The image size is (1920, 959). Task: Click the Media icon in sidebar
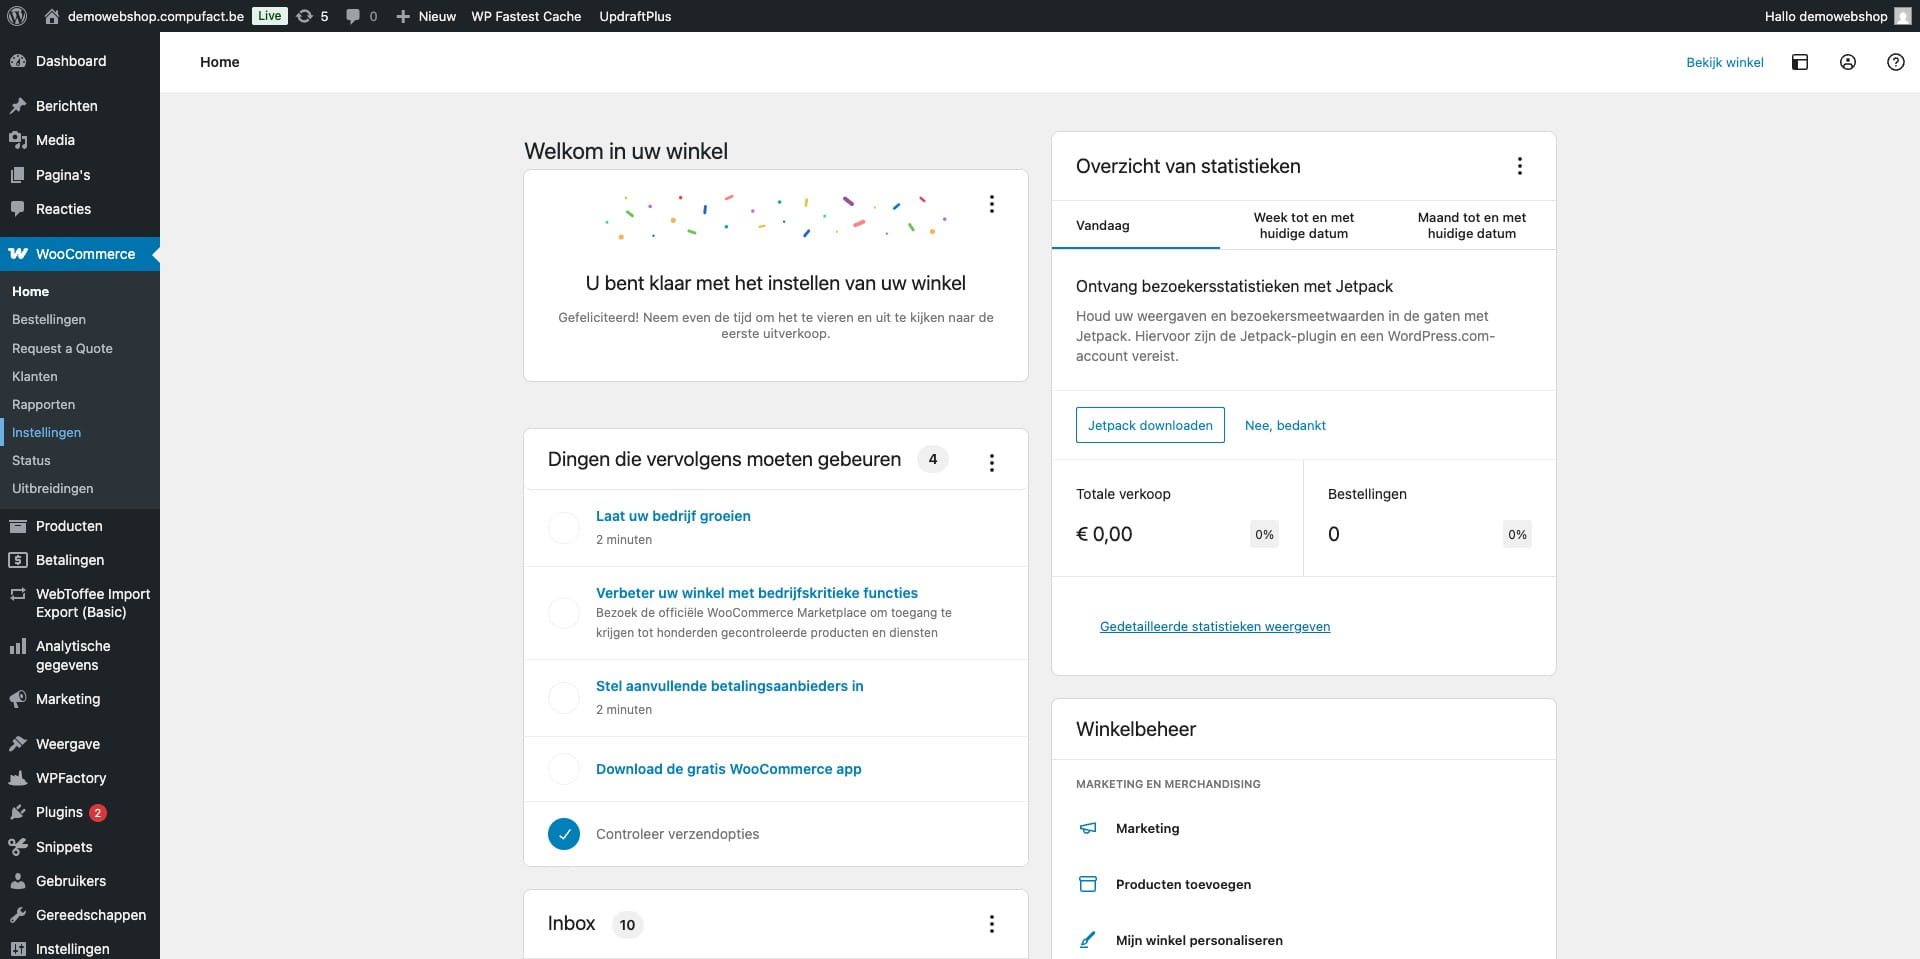point(18,140)
